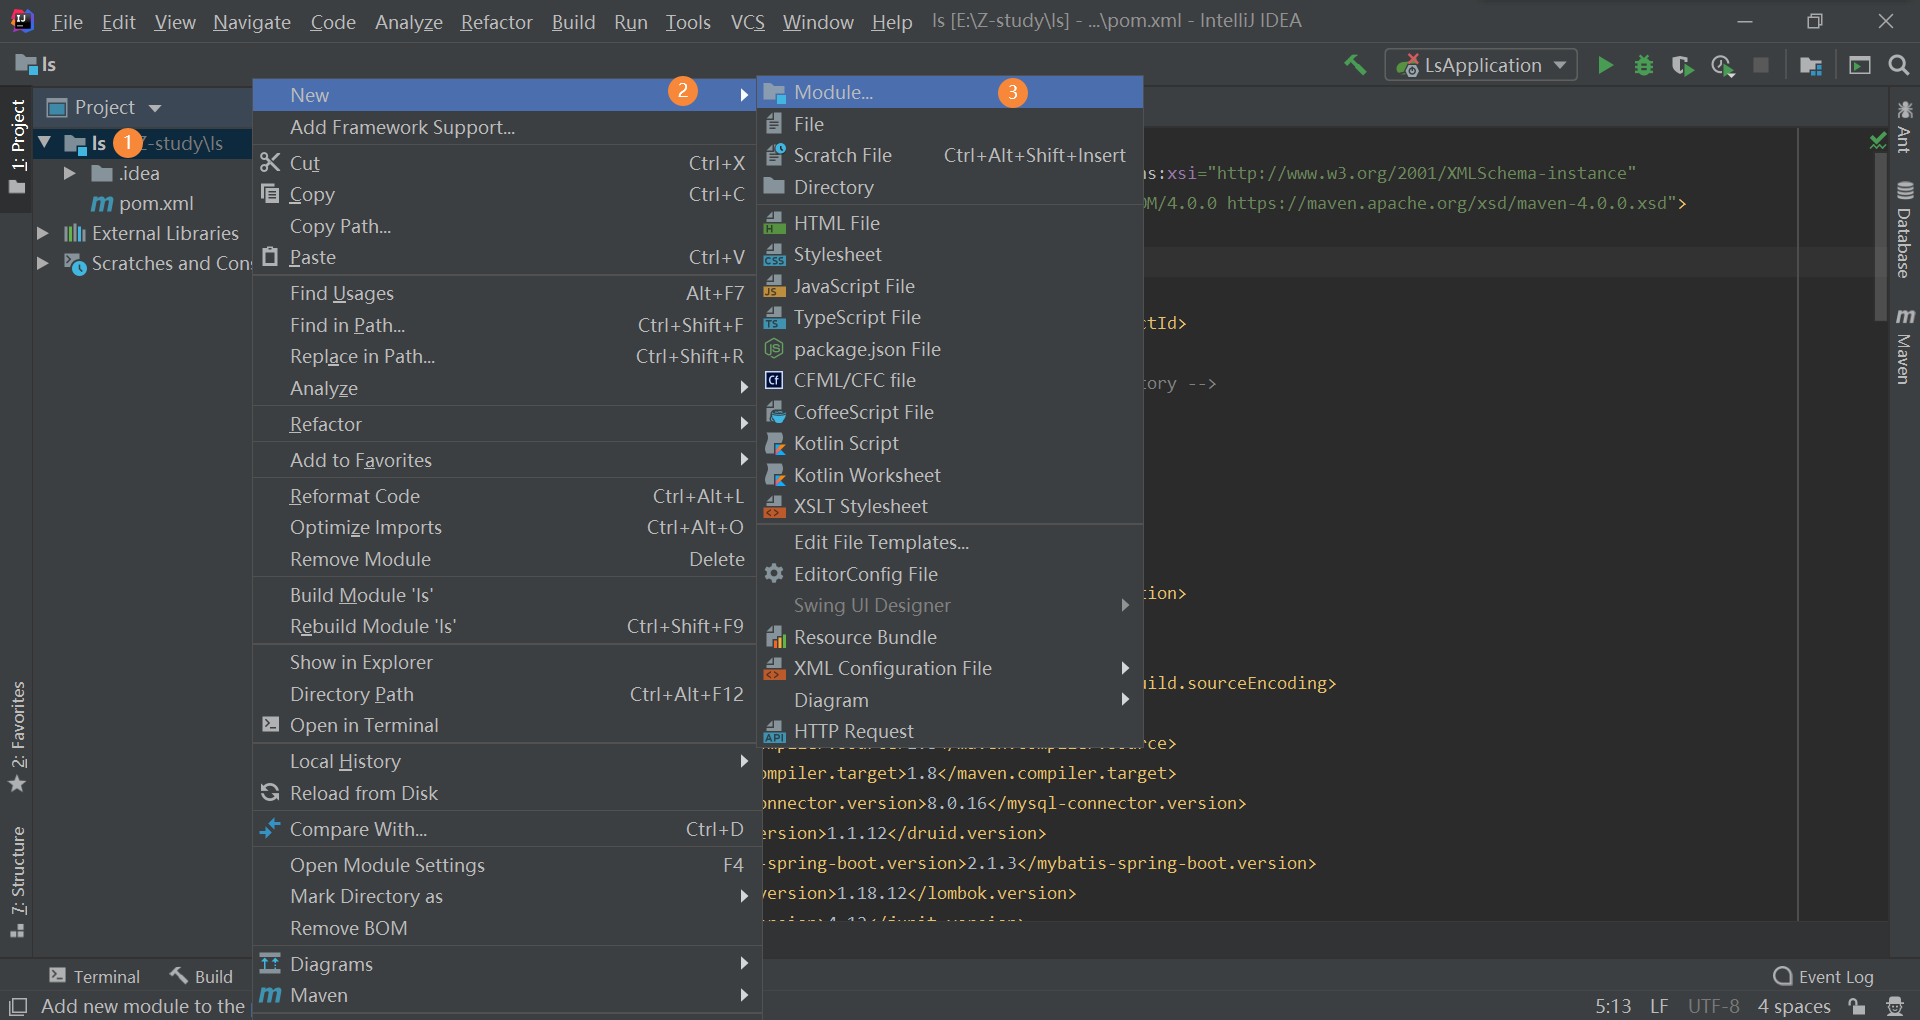
Task: Open the profiler run icon
Action: pos(1722,65)
